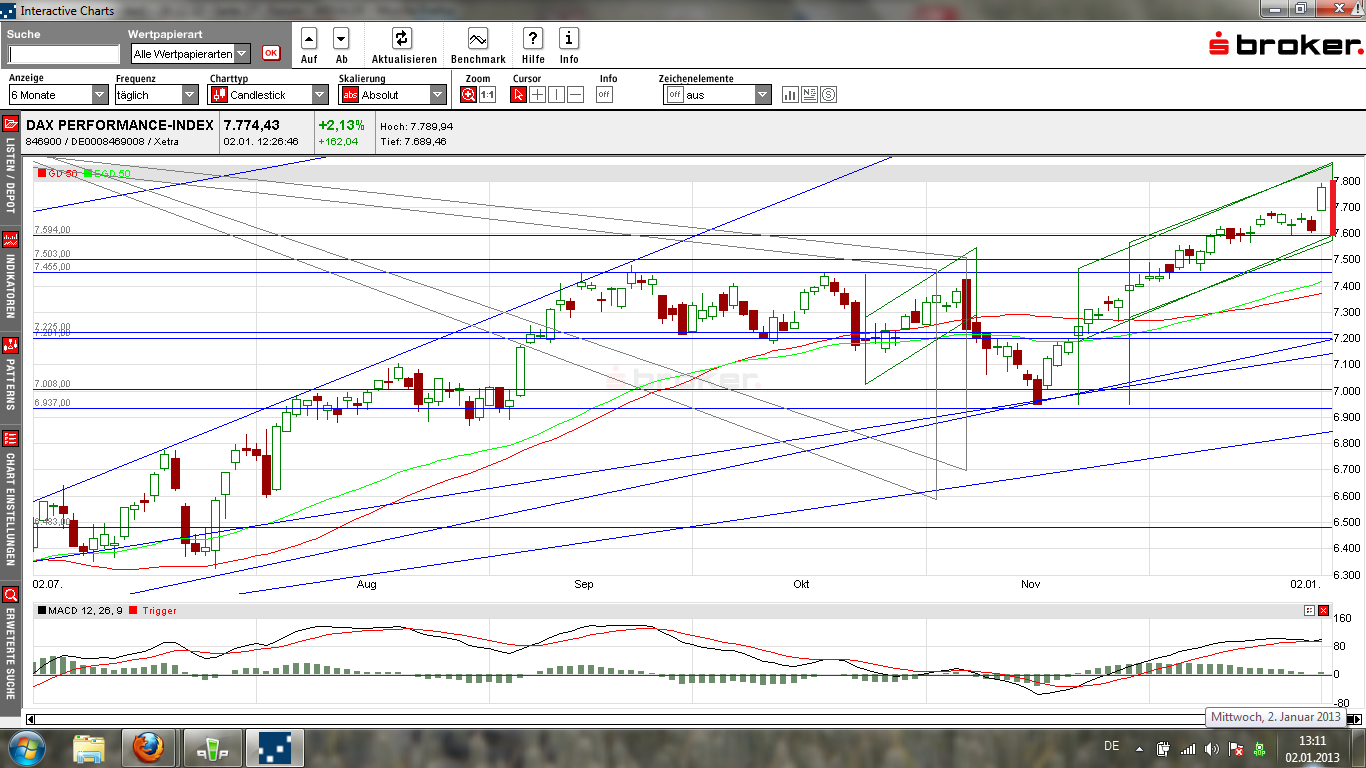Select the crosshair cursor tool

pos(537,94)
